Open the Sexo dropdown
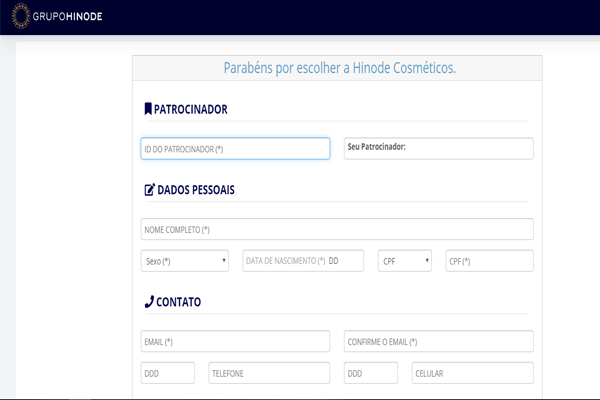This screenshot has width=600, height=400. point(185,261)
